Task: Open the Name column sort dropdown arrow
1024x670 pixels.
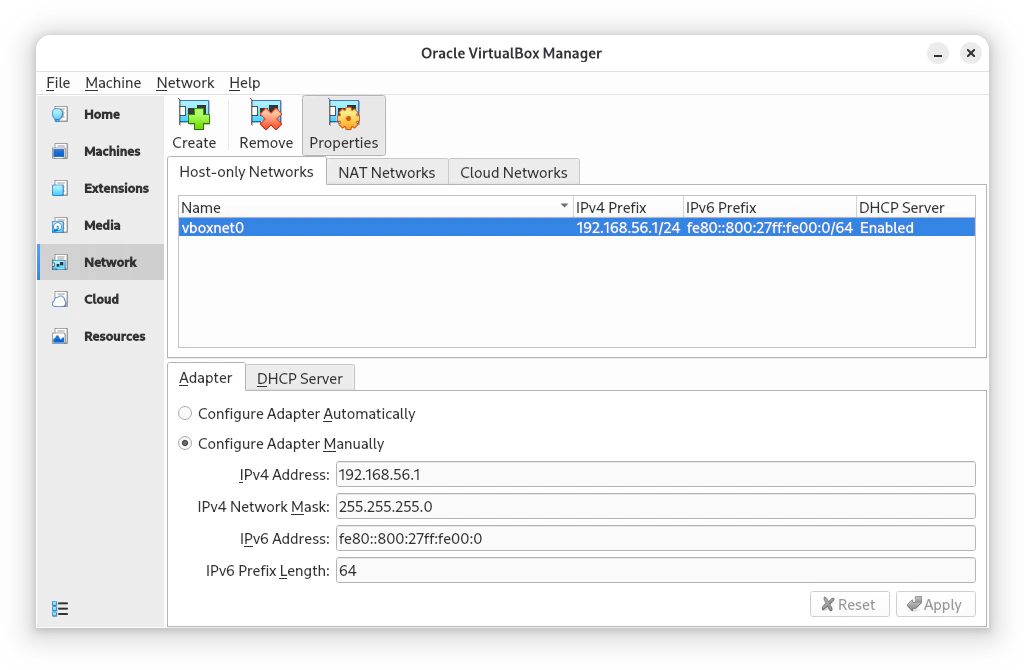Action: coord(562,206)
